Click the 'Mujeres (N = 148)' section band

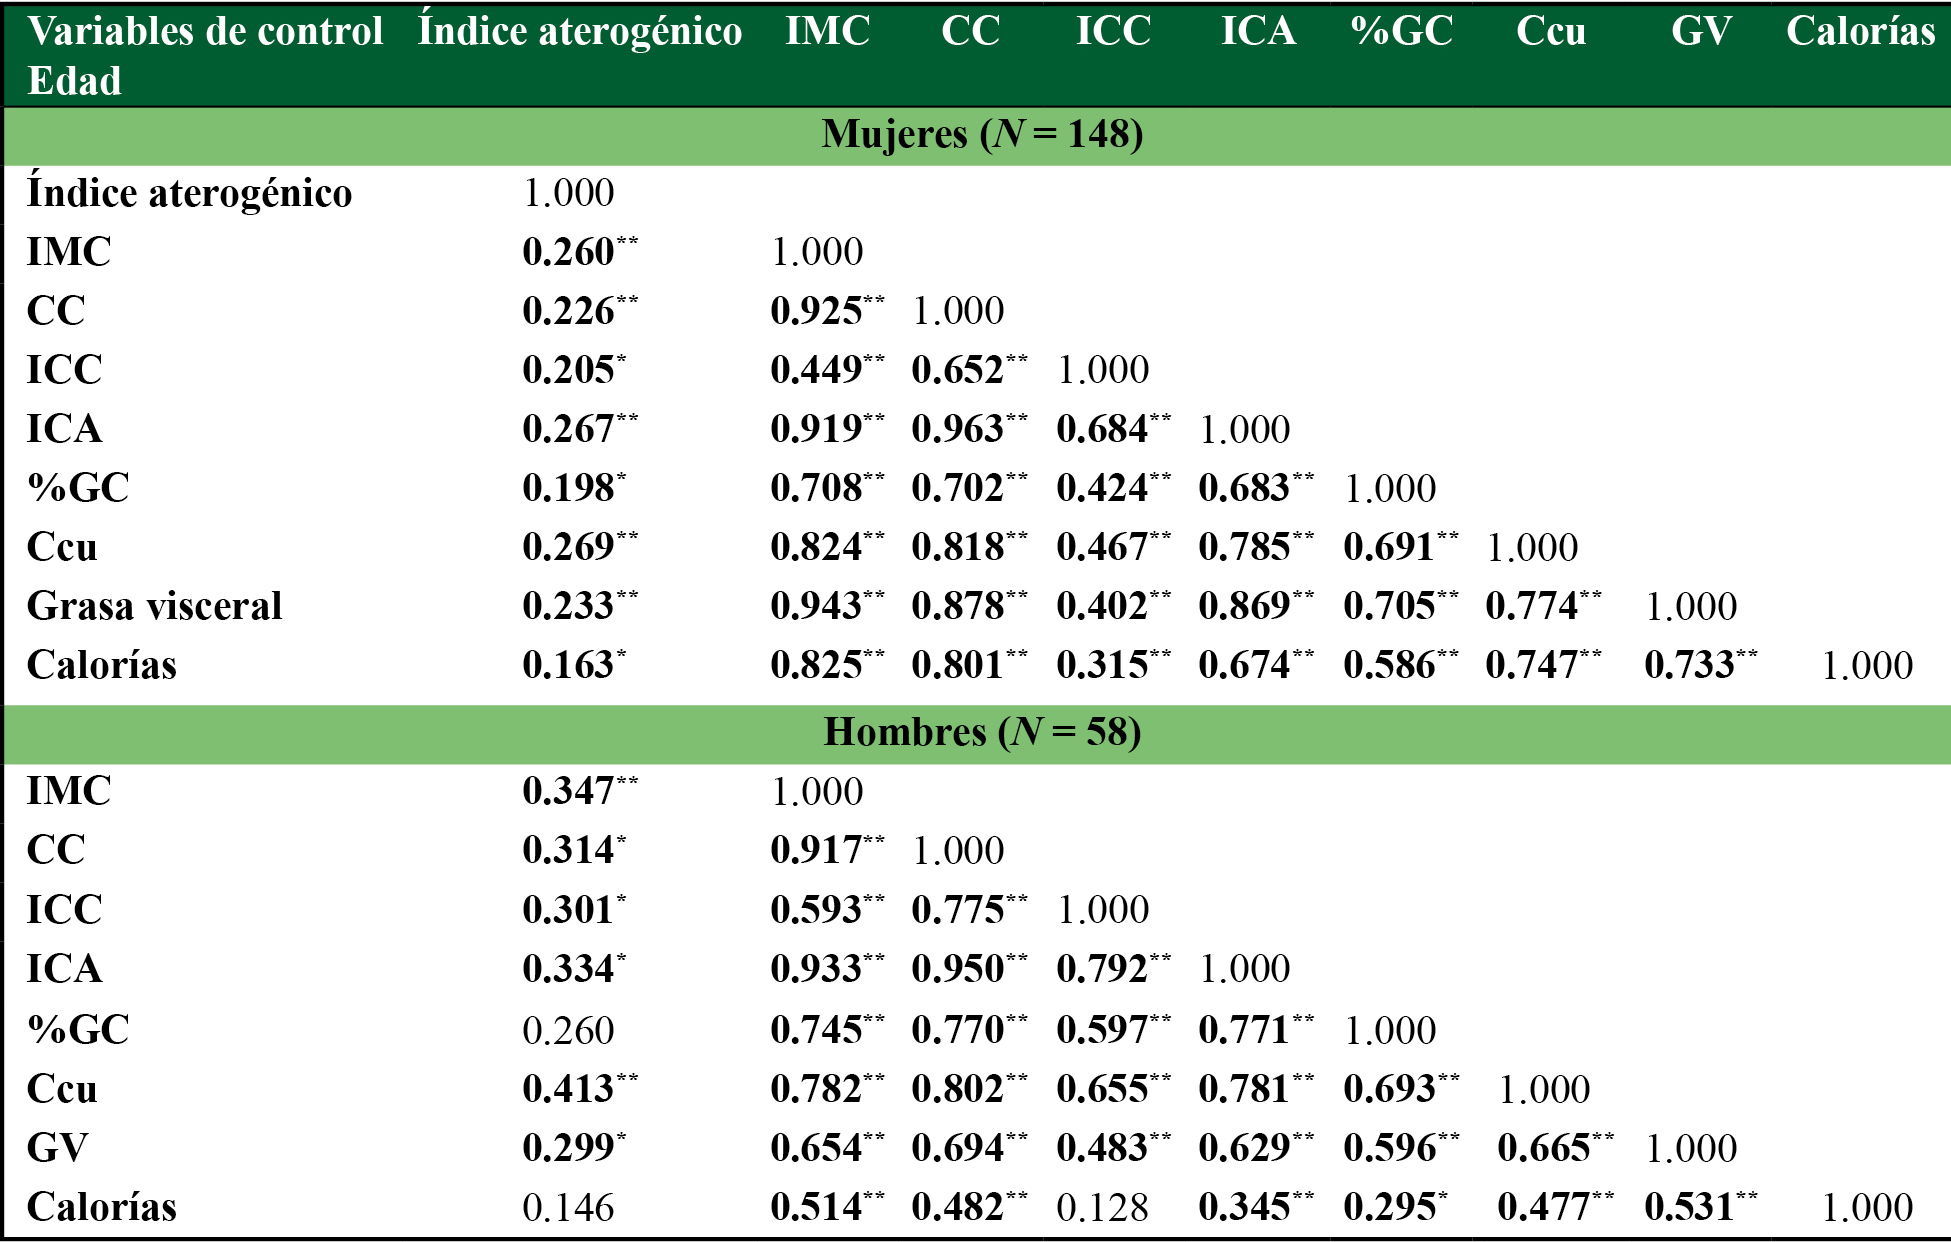981,134
